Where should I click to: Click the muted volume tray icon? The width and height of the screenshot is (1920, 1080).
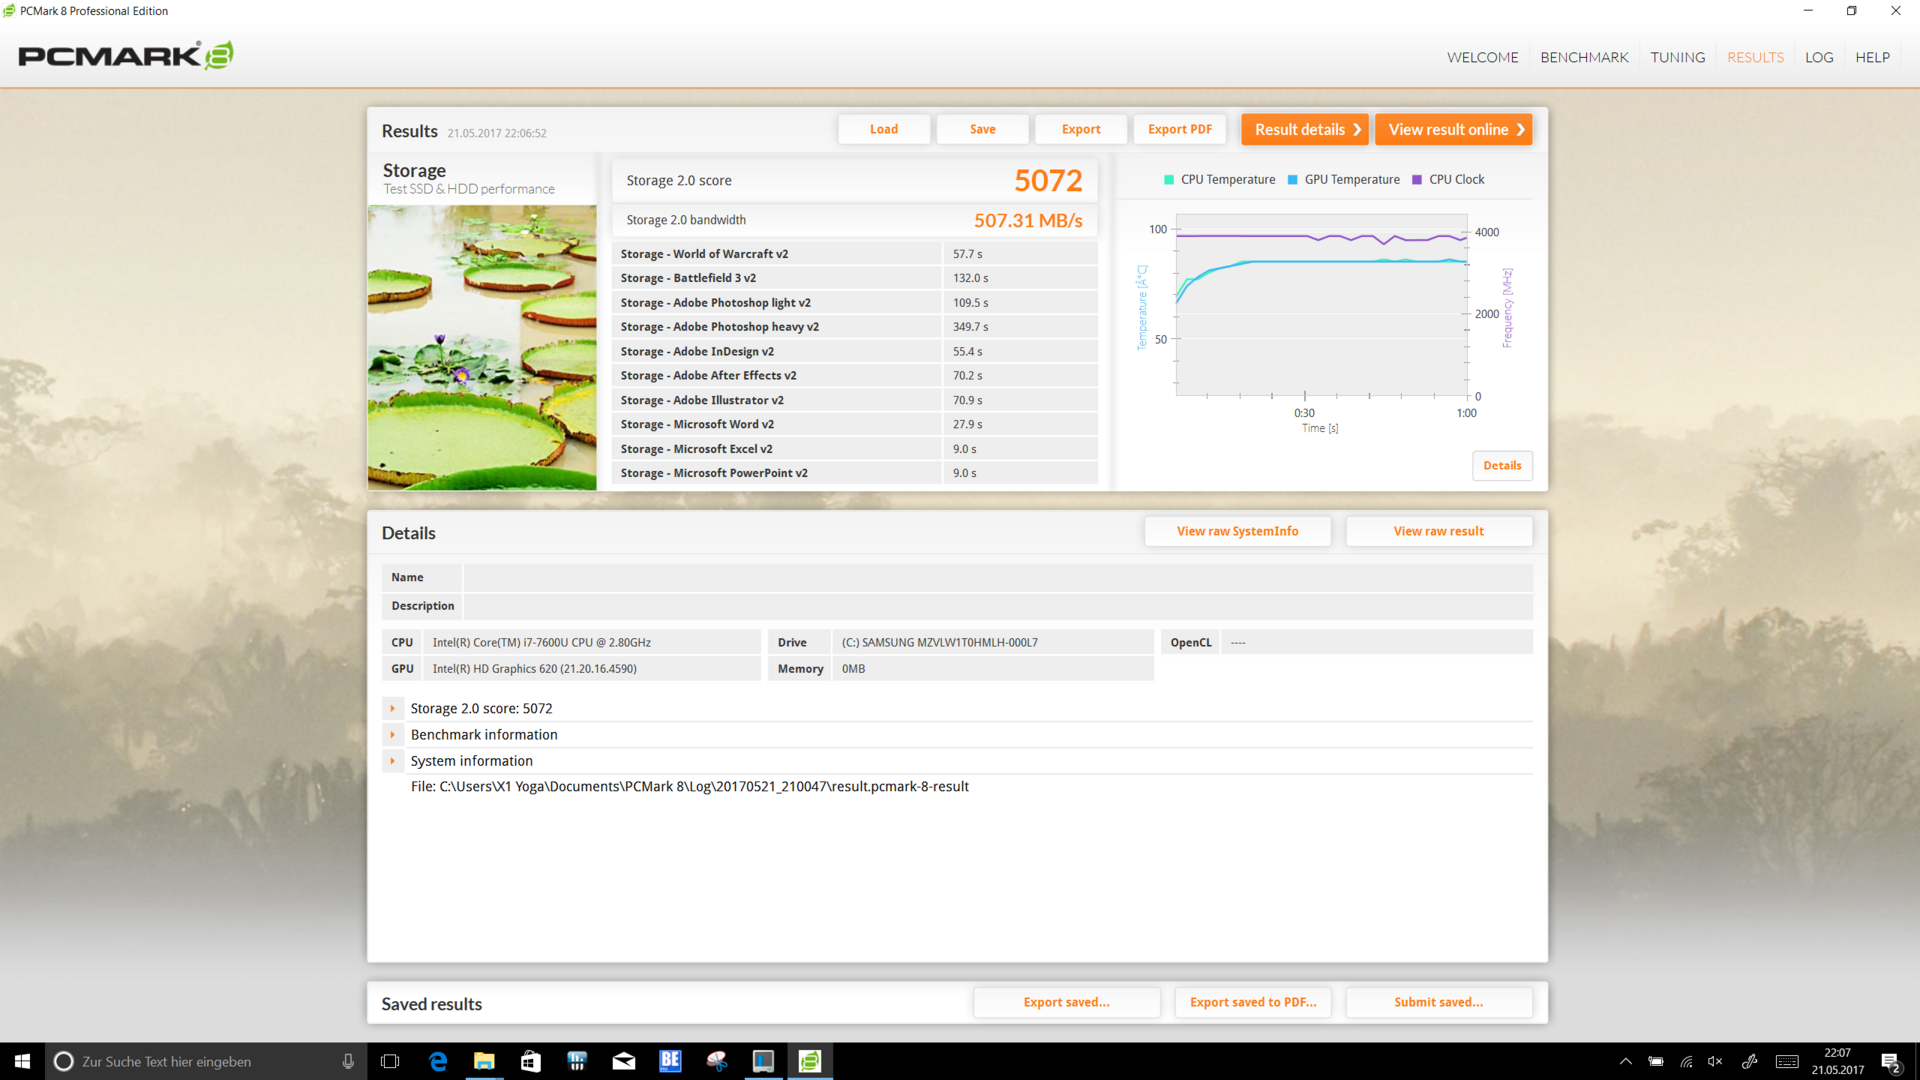click(x=1715, y=1061)
